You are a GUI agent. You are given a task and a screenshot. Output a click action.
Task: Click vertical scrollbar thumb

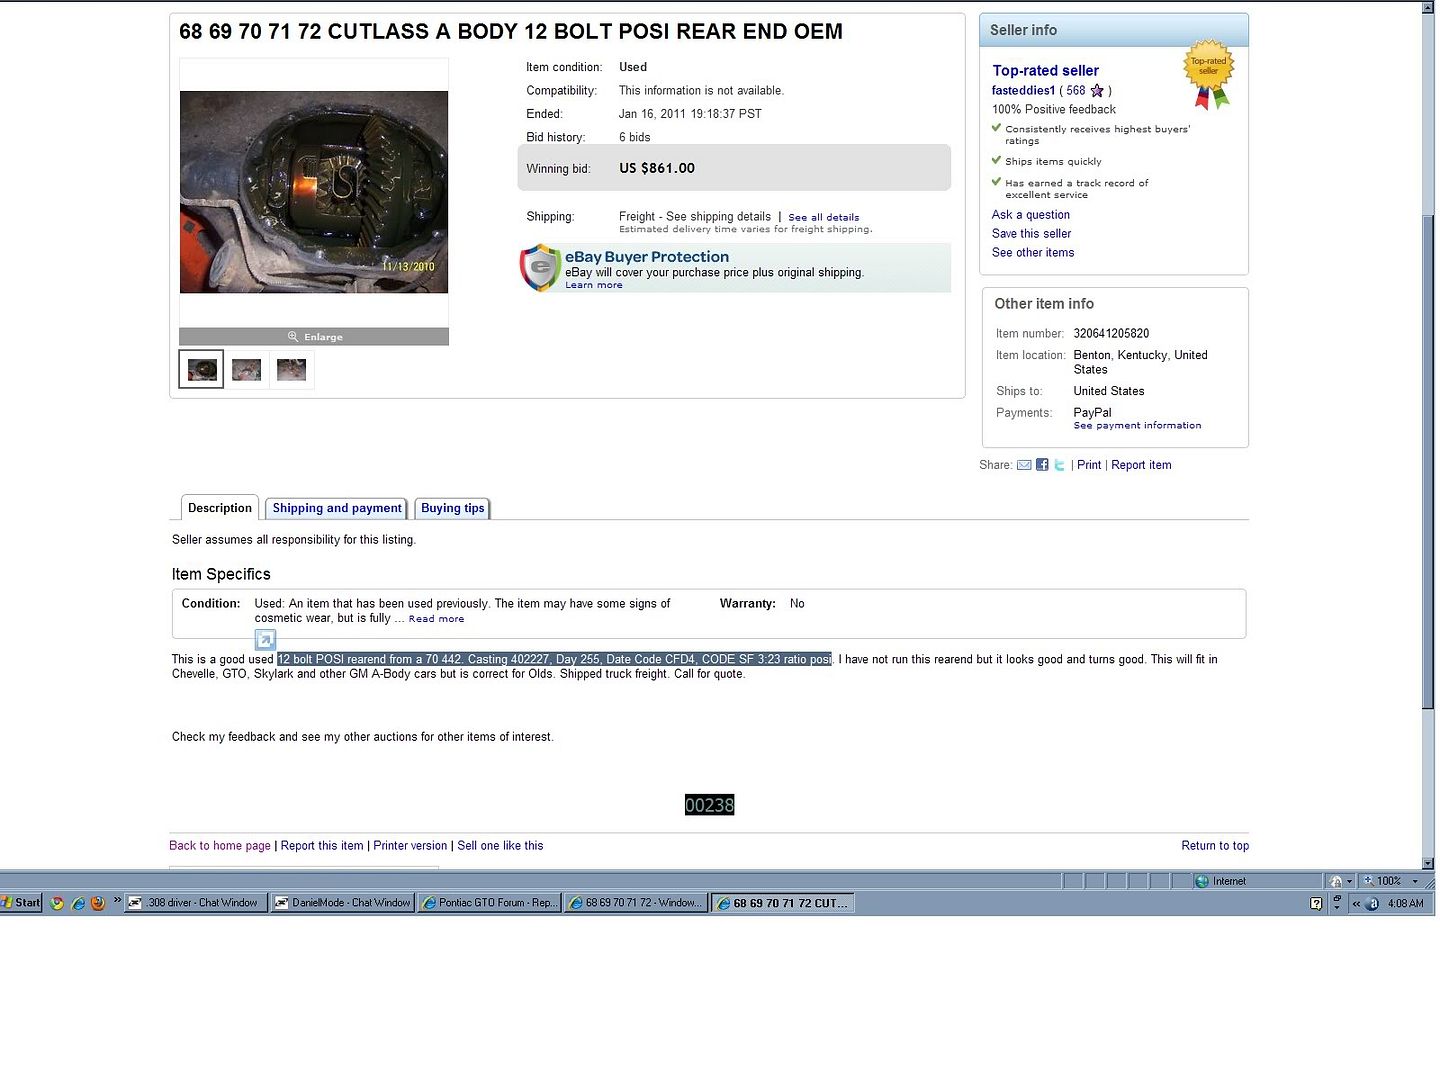(x=1428, y=460)
